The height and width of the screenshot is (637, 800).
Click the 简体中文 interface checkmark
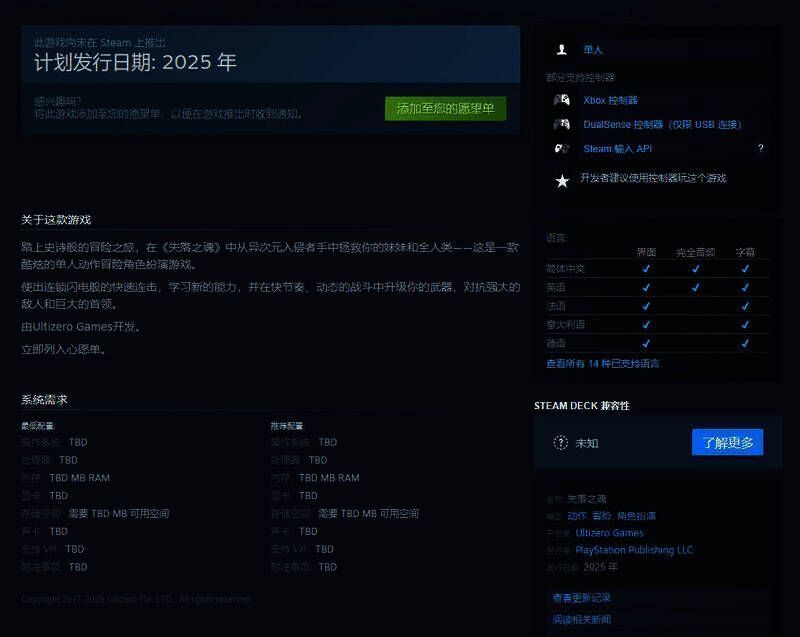point(645,270)
